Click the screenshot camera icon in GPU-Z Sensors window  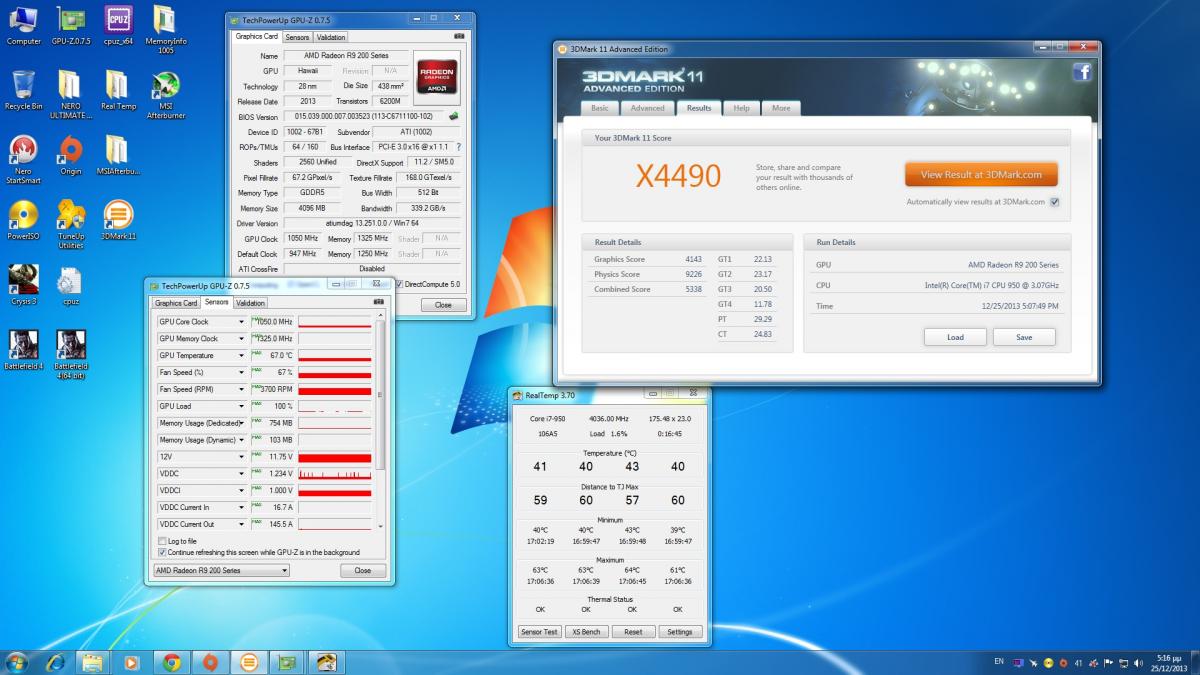point(378,302)
